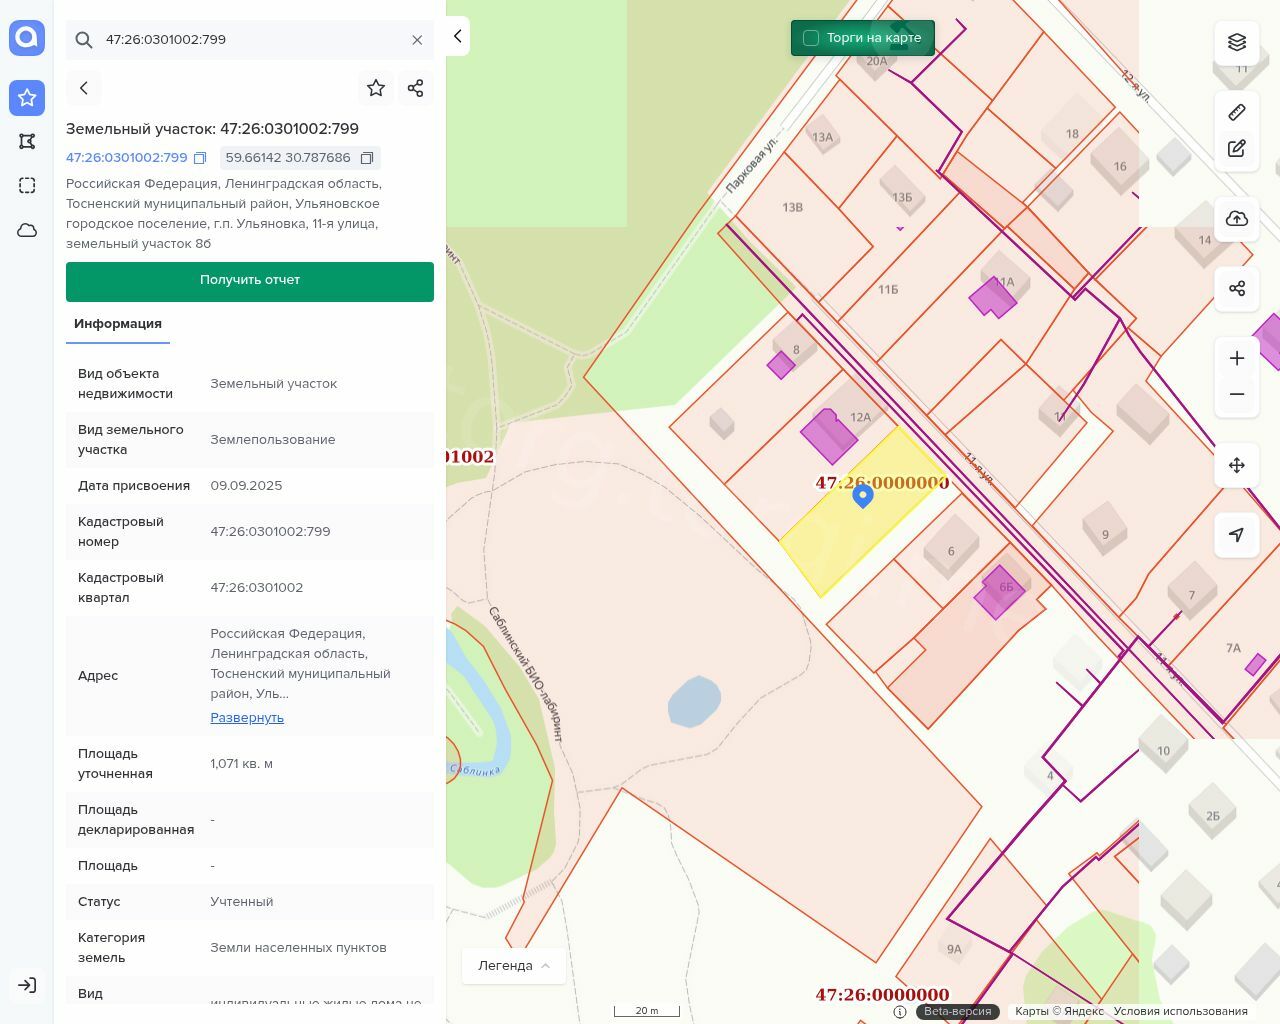The height and width of the screenshot is (1024, 1280).
Task: Zoom in the map with plus
Action: (x=1237, y=358)
